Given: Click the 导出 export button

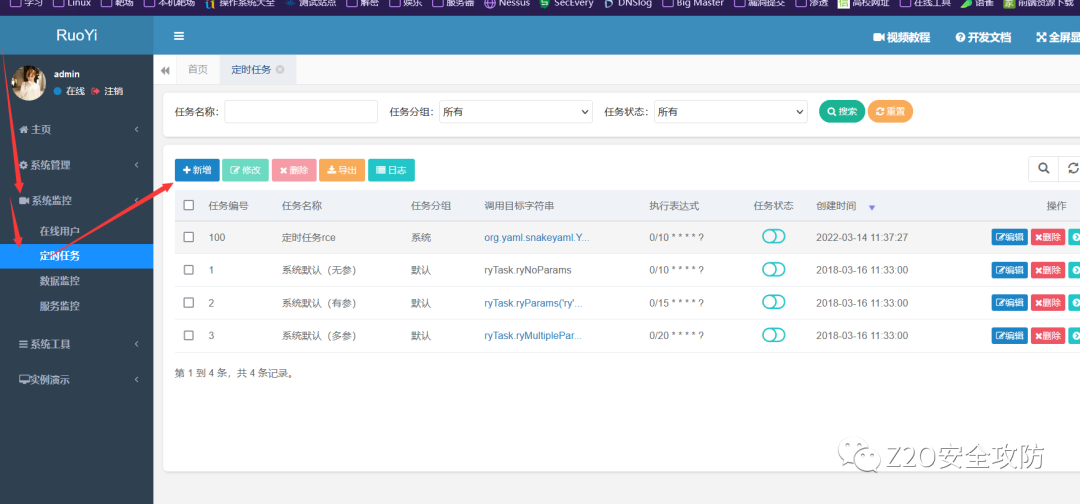Looking at the screenshot, I should (342, 170).
